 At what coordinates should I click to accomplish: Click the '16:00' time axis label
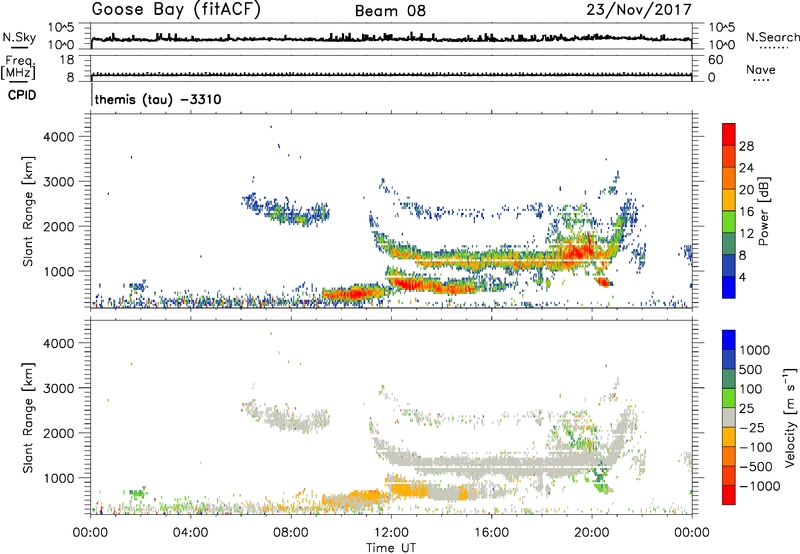[x=491, y=533]
